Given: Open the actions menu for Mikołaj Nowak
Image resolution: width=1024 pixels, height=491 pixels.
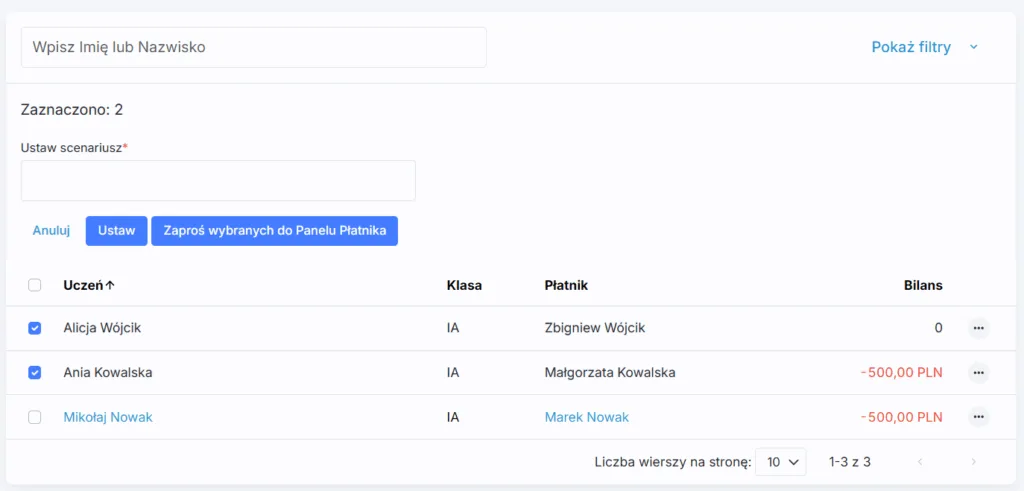Looking at the screenshot, I should click(x=978, y=417).
